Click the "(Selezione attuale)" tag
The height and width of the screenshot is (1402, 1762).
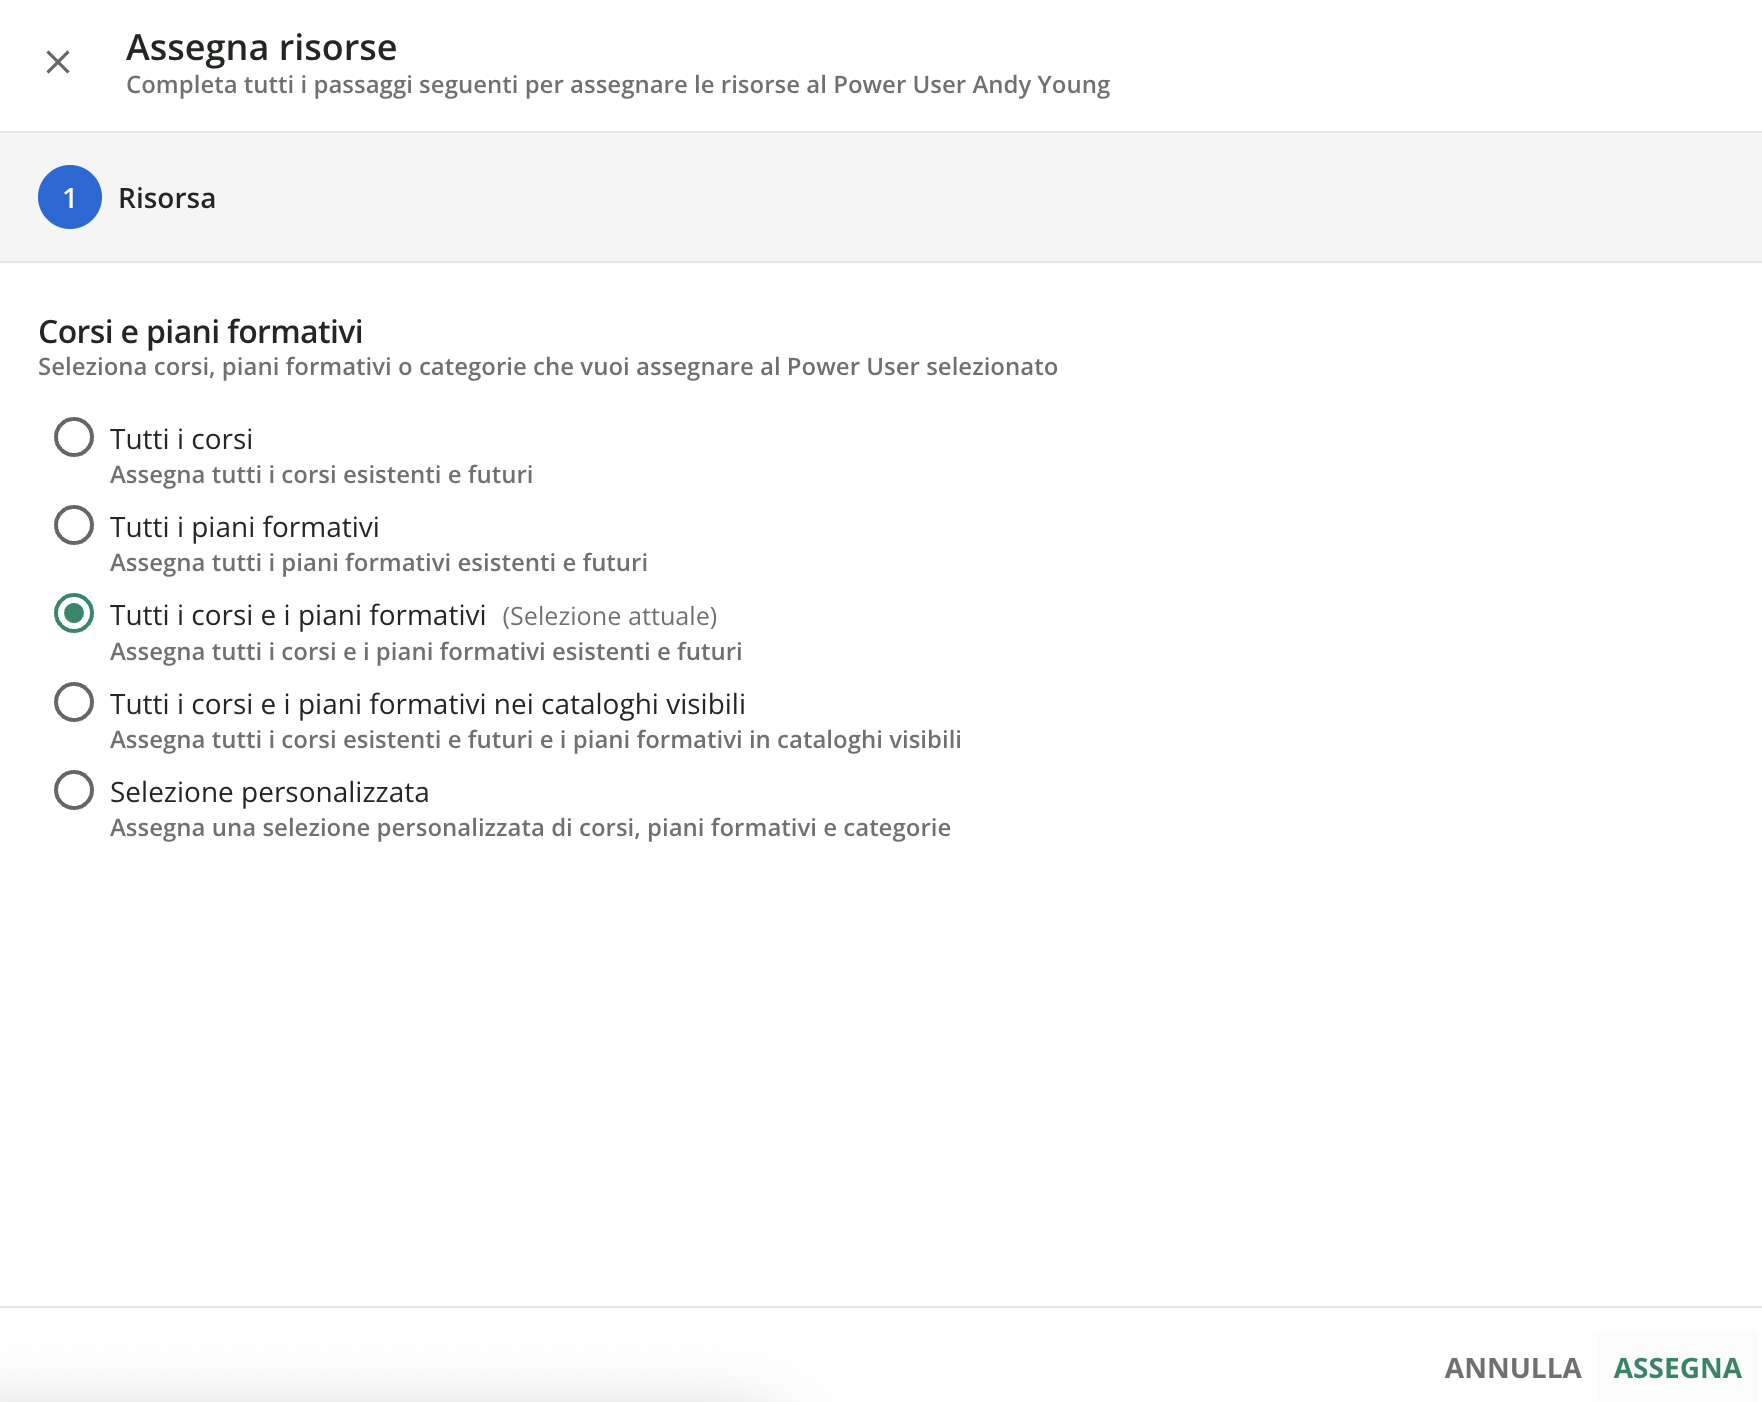[609, 616]
